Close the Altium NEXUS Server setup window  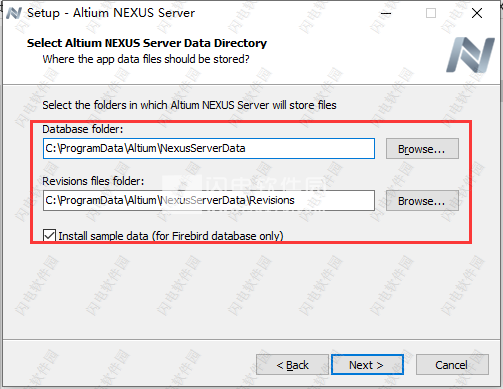point(477,13)
